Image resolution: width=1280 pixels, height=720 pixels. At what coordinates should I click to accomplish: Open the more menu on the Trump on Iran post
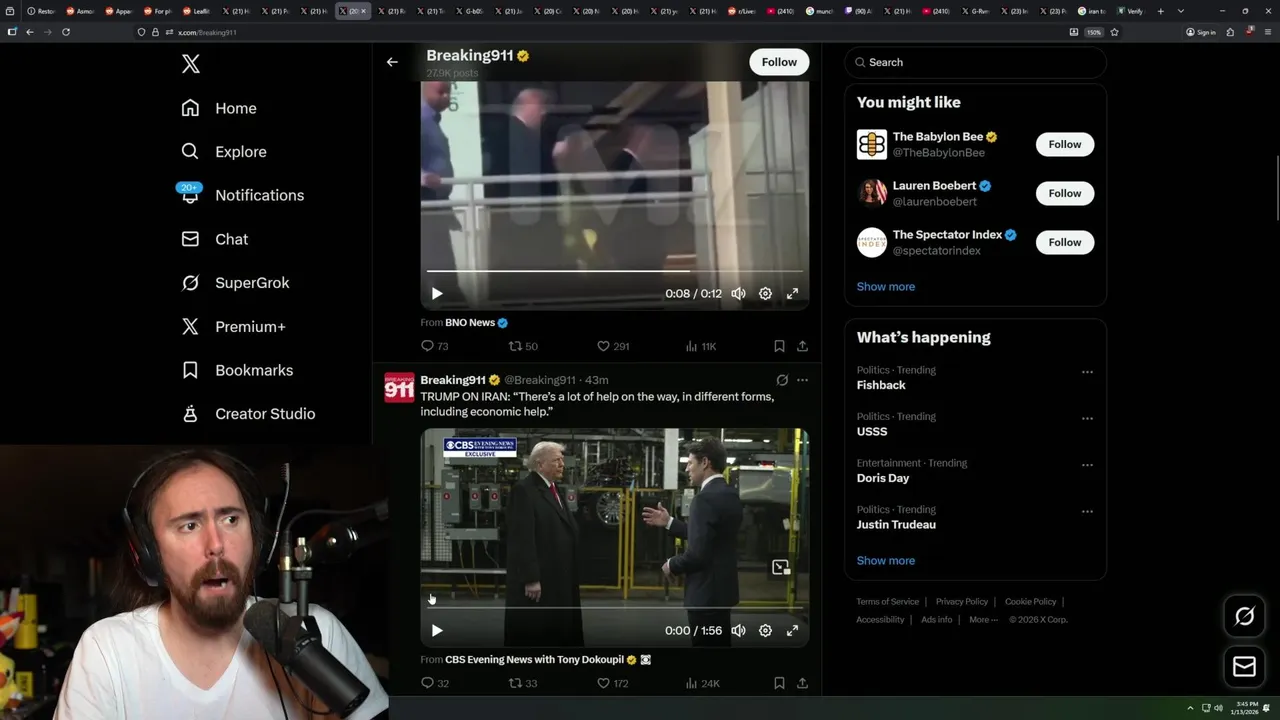(x=802, y=380)
